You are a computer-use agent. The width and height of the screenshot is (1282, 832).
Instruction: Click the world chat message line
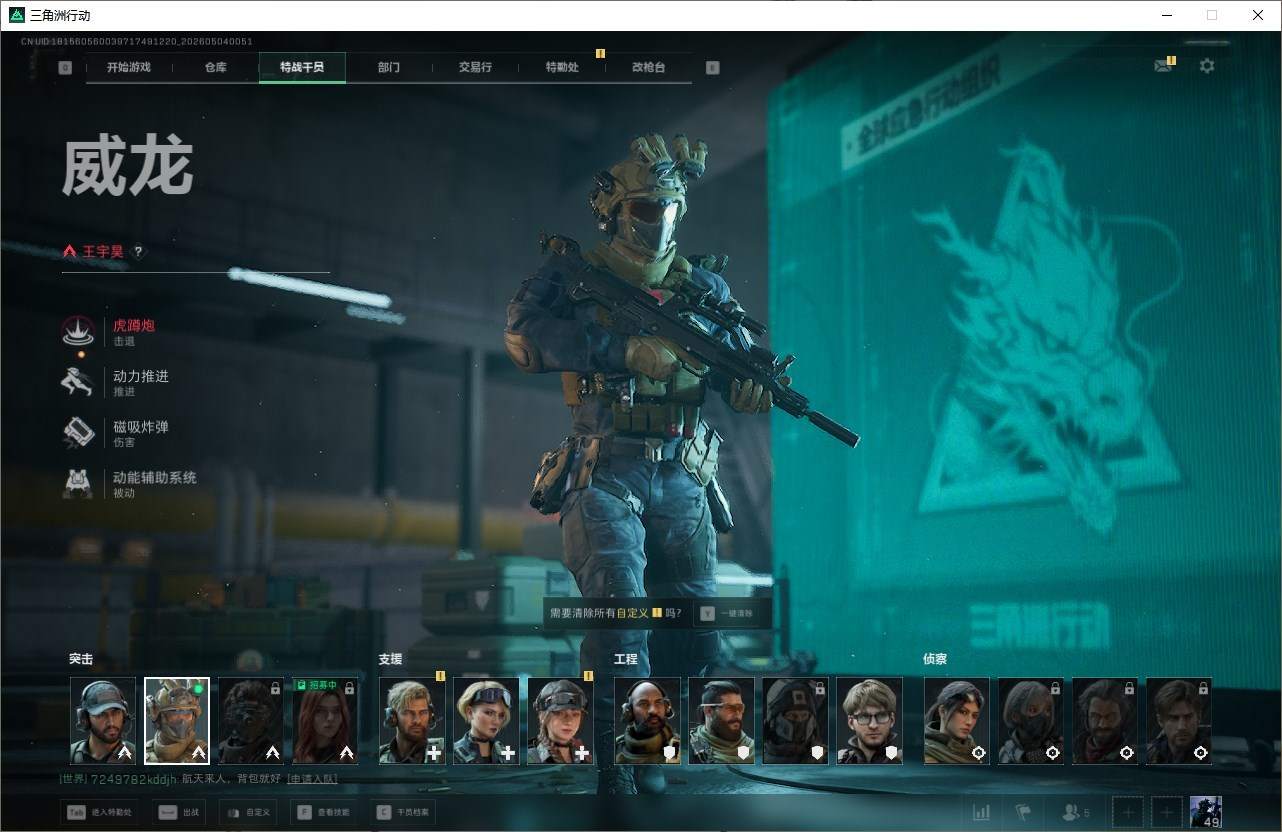pyautogui.click(x=198, y=778)
